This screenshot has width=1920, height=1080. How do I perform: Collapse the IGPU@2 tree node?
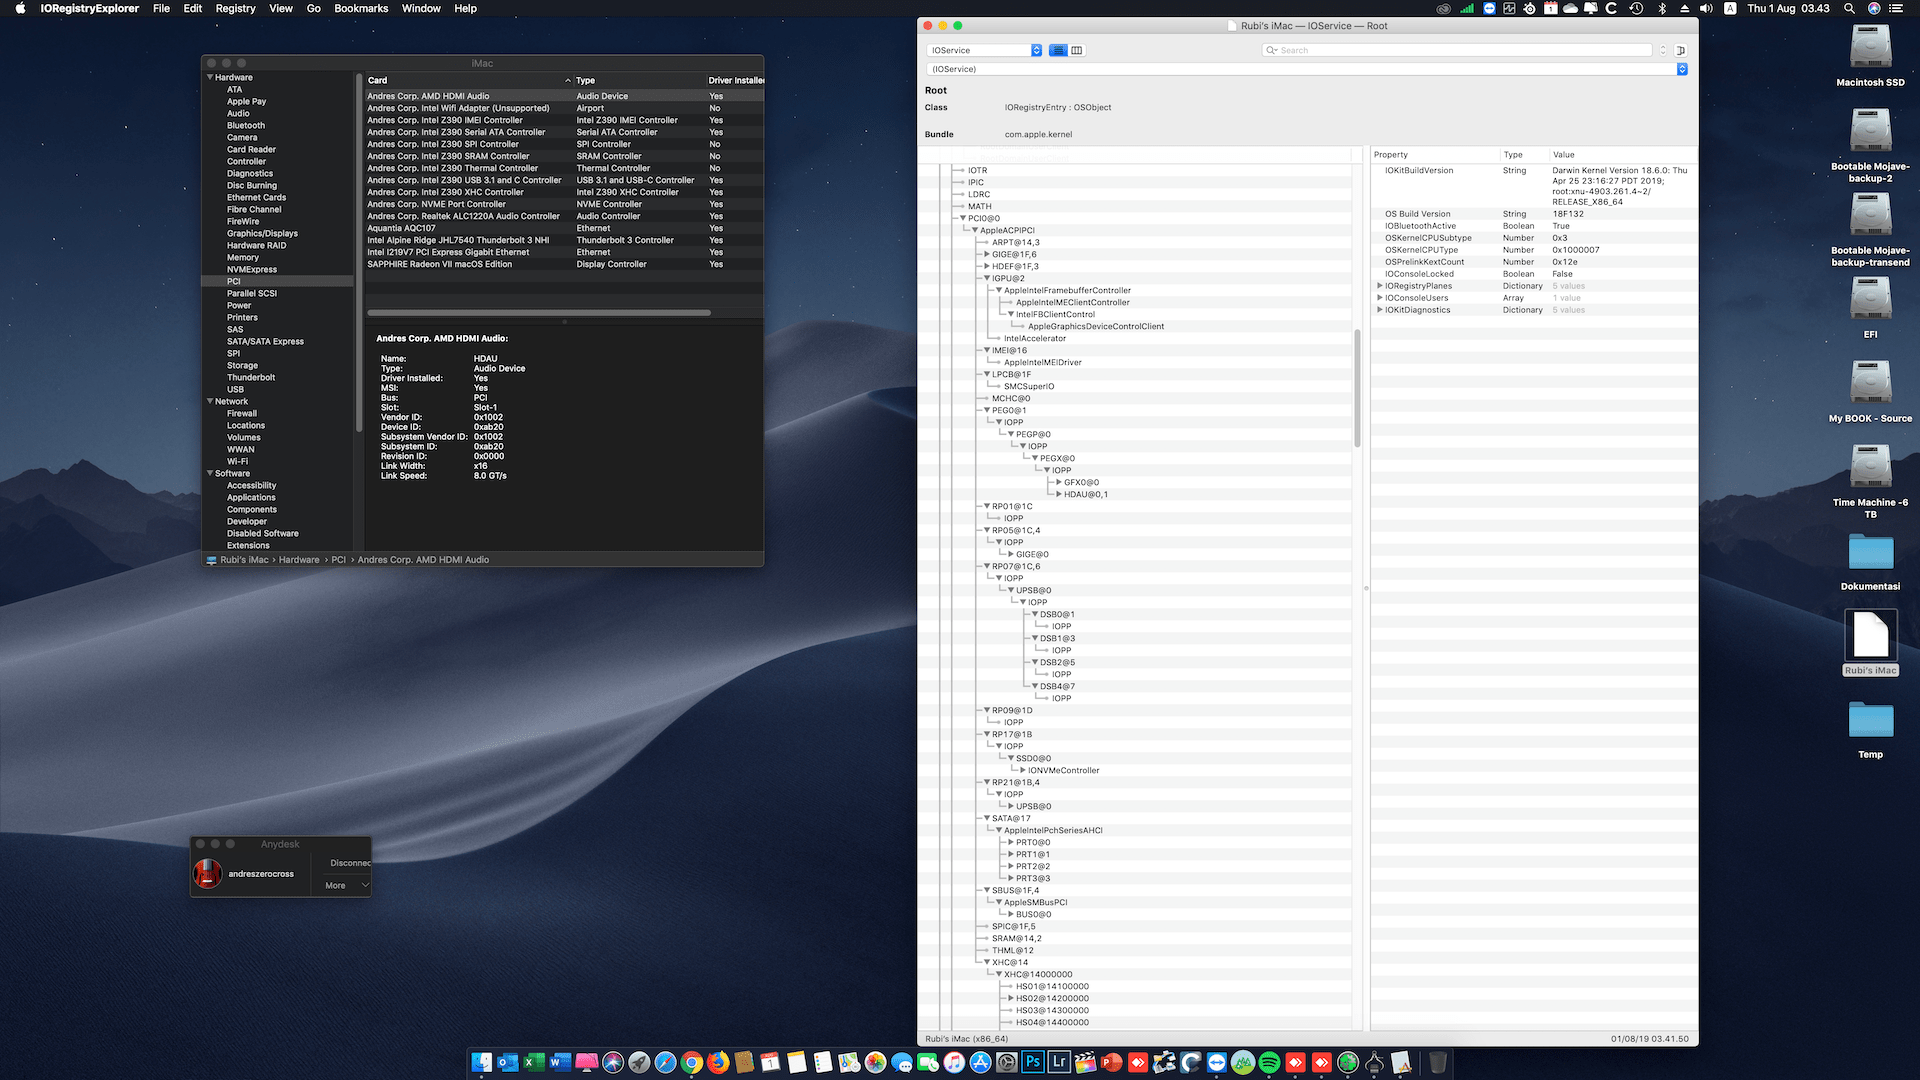click(x=987, y=278)
